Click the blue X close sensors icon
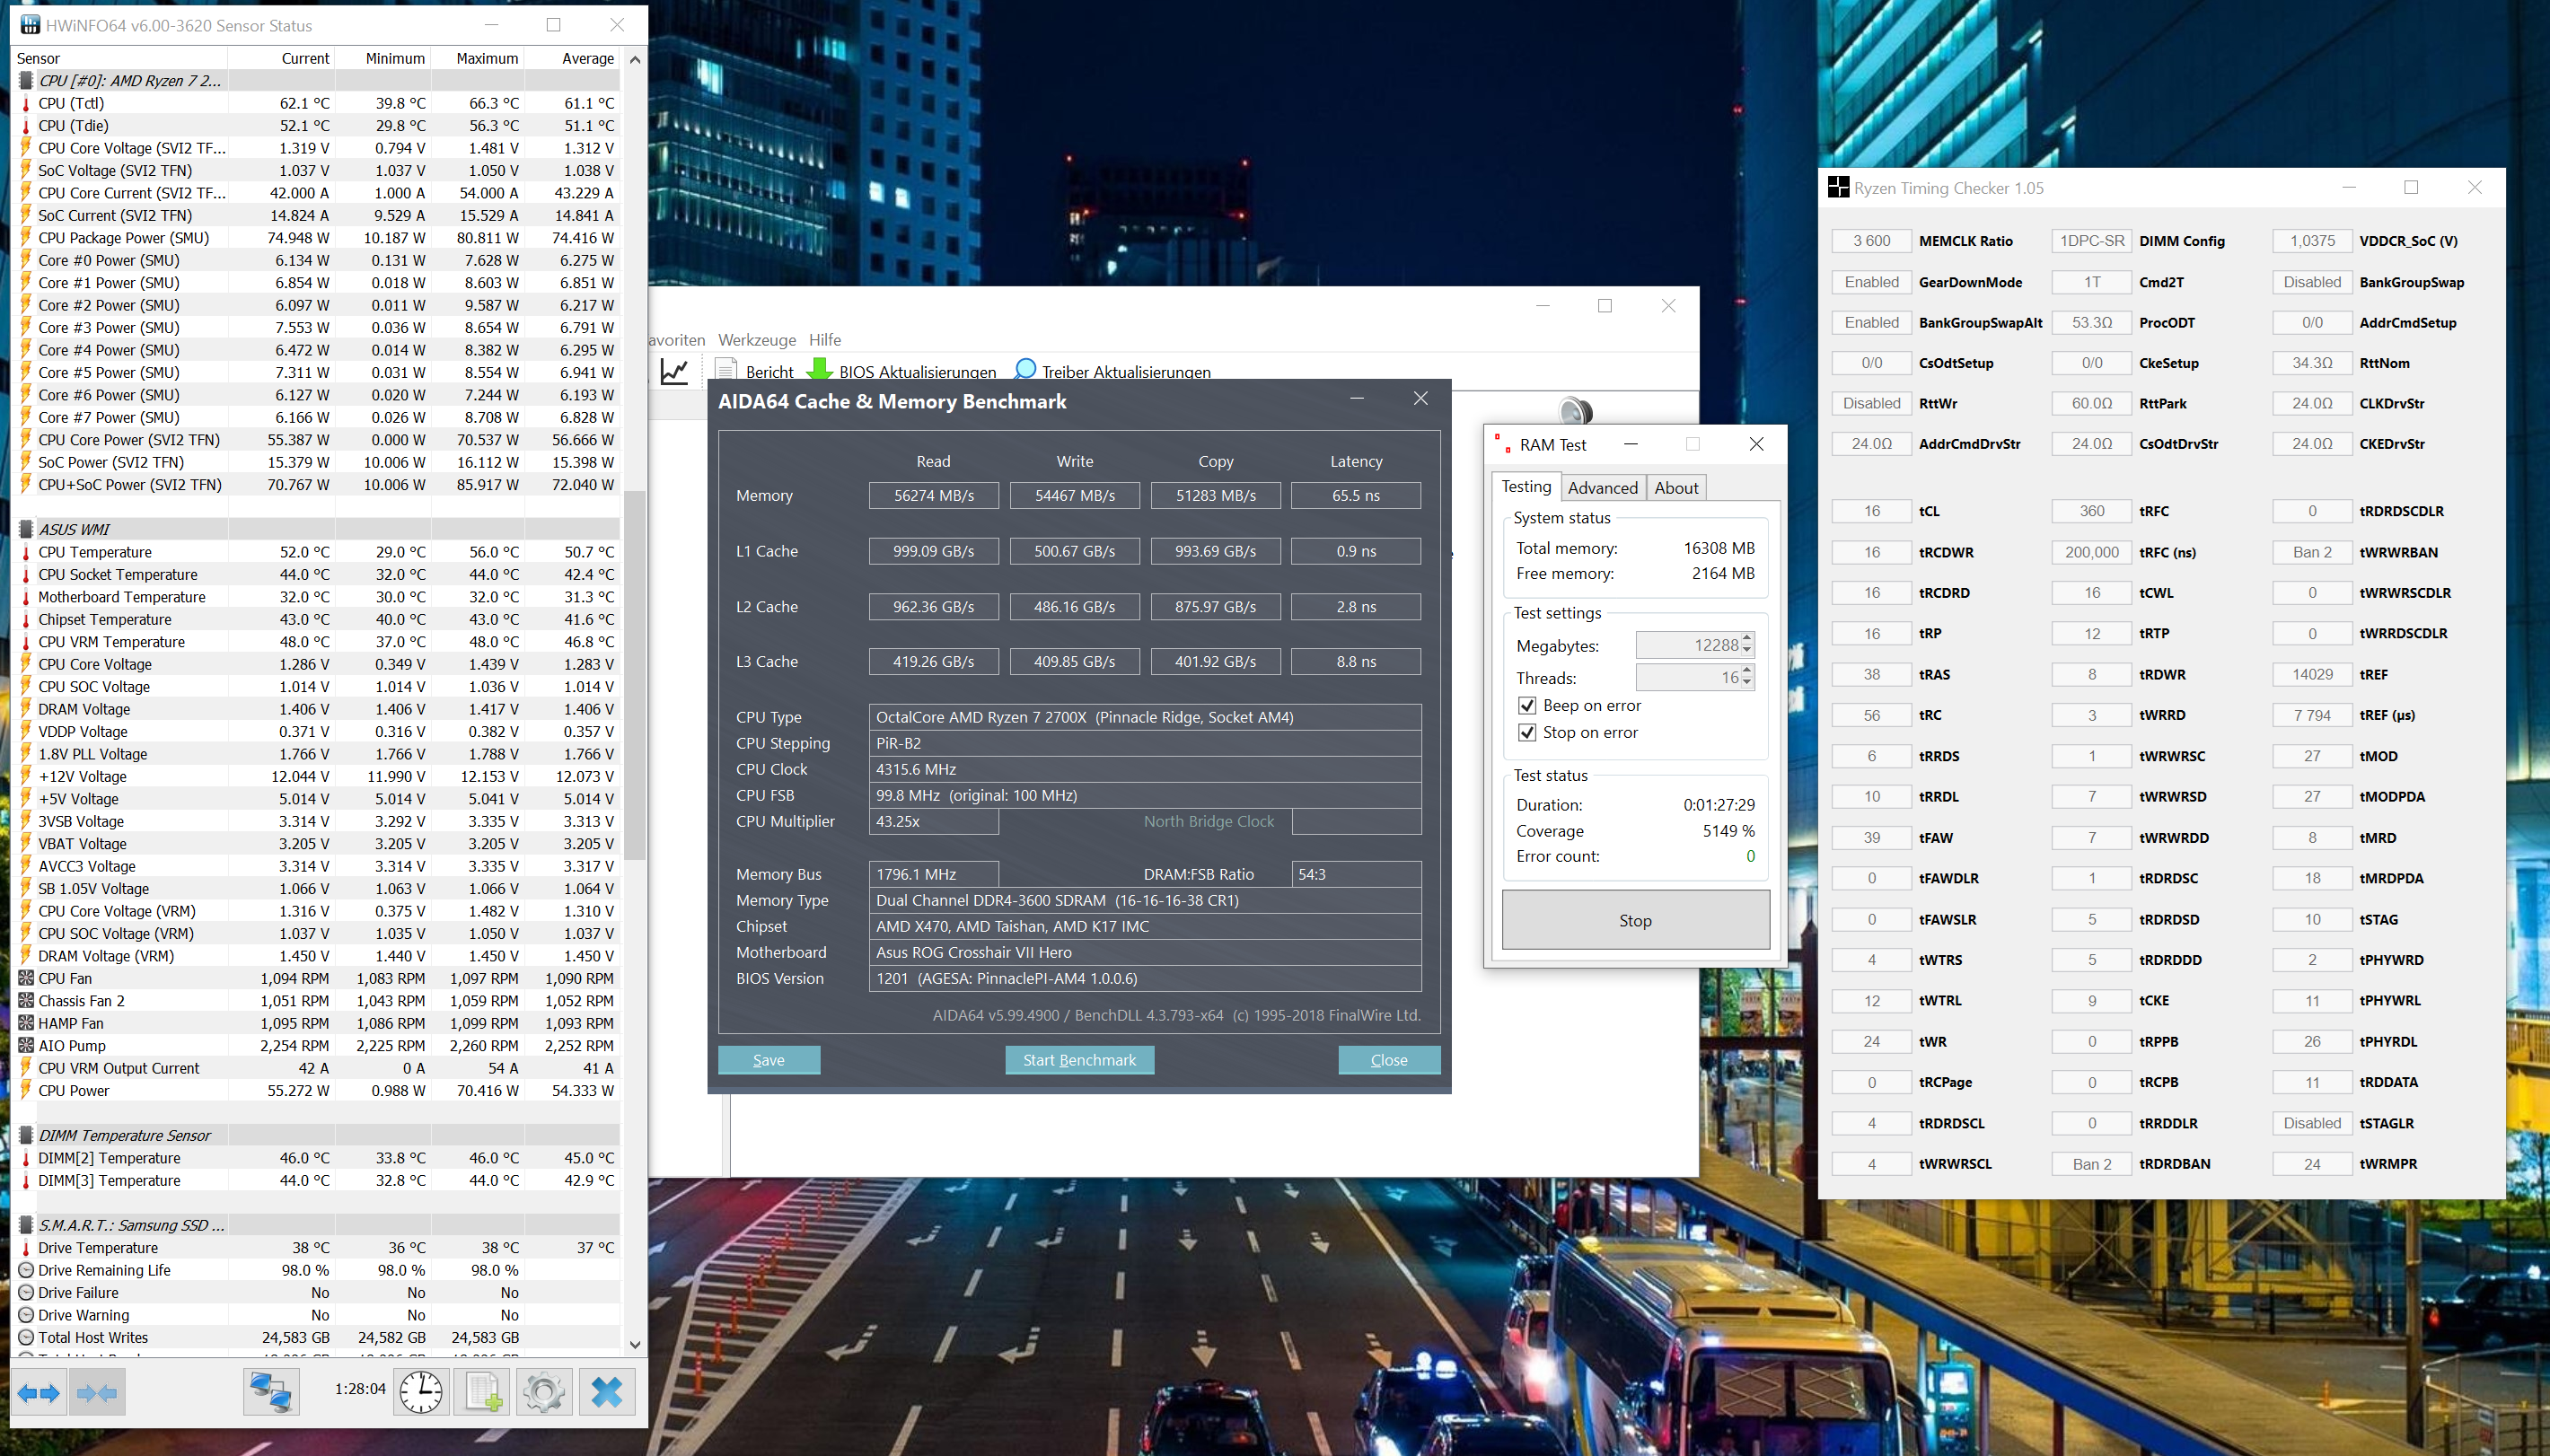The height and width of the screenshot is (1456, 2550). [x=606, y=1392]
